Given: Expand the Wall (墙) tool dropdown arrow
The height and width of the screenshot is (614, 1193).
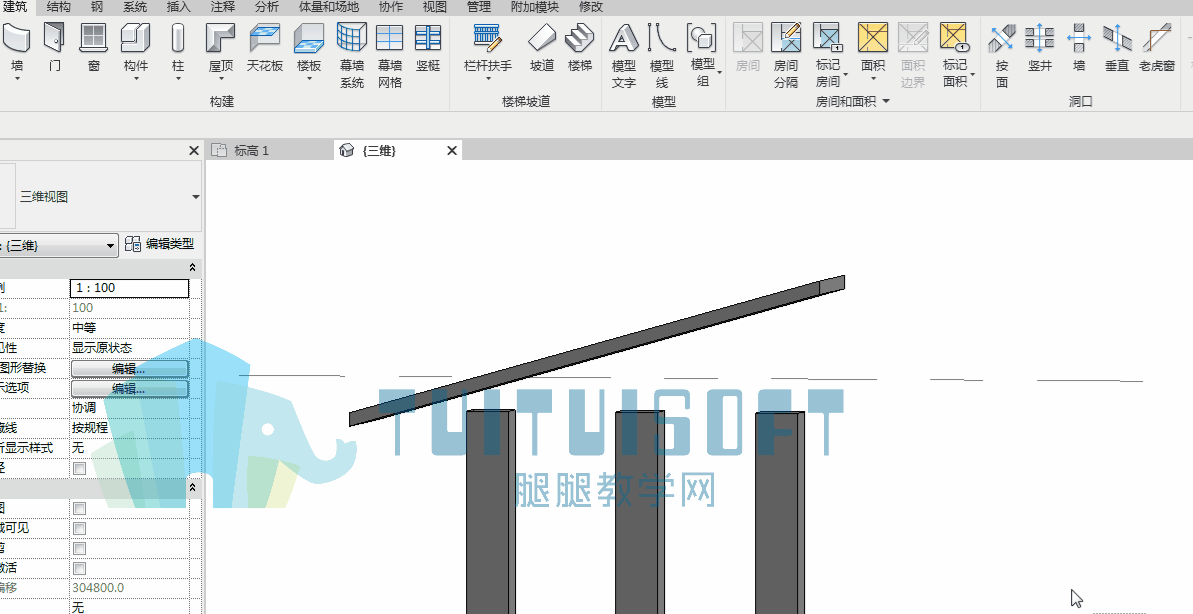Looking at the screenshot, I should coord(17,78).
